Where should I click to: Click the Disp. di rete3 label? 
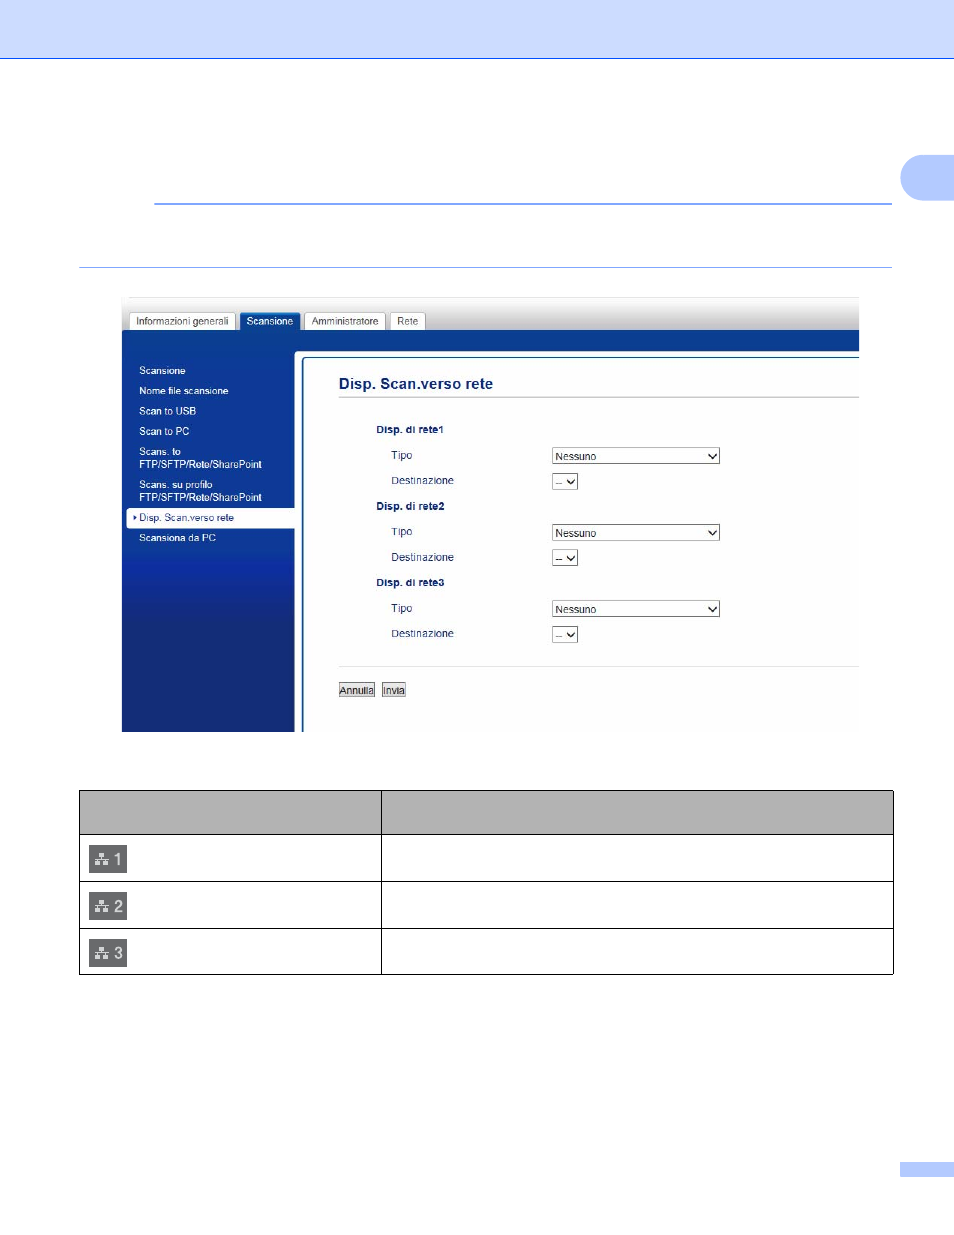click(x=410, y=582)
